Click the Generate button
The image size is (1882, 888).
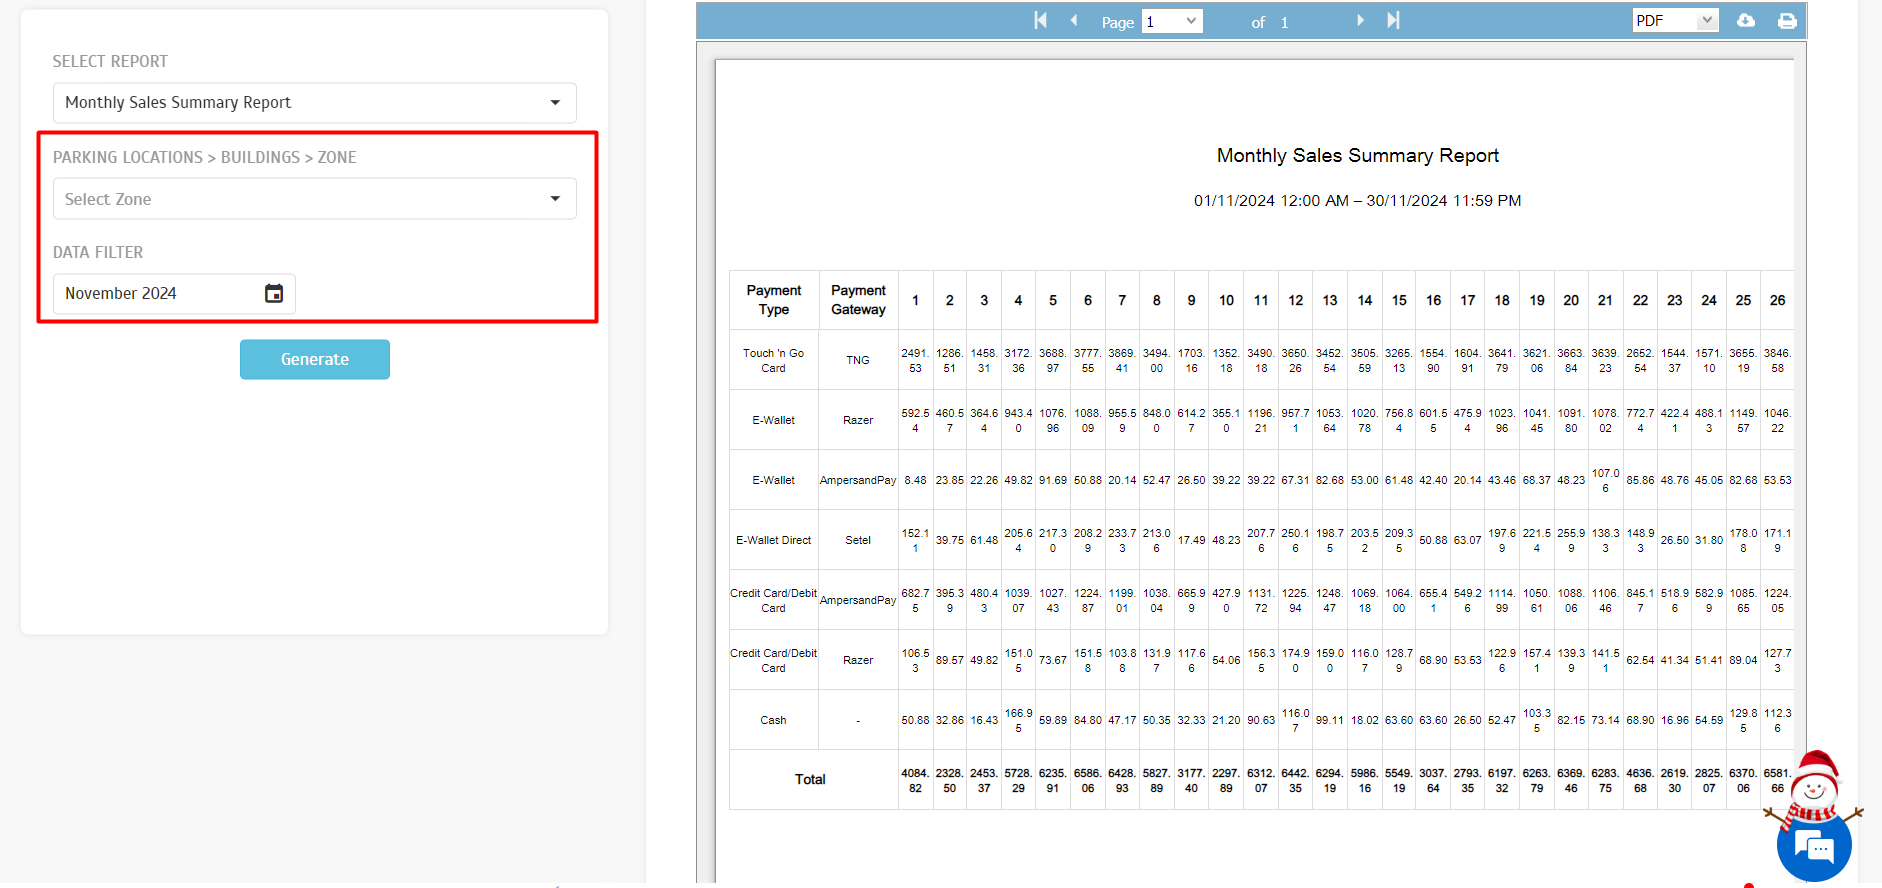(314, 359)
